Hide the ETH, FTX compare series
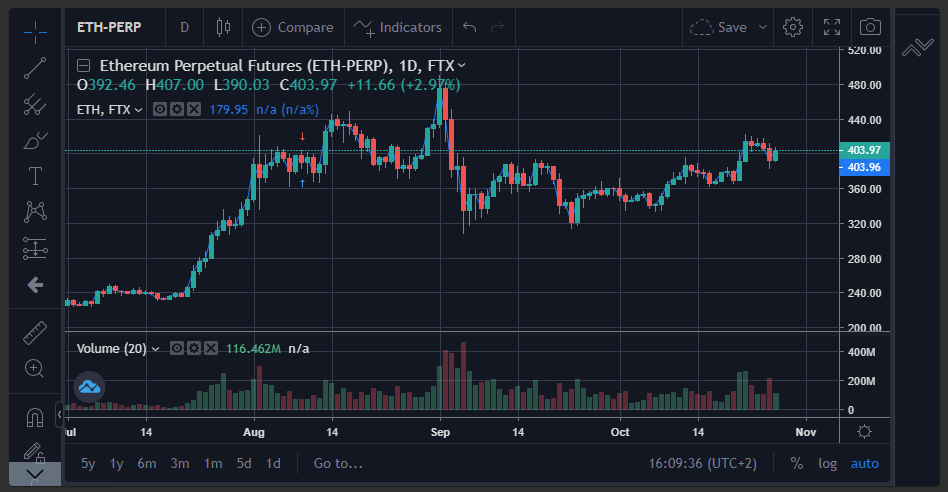948x492 pixels. pos(160,109)
